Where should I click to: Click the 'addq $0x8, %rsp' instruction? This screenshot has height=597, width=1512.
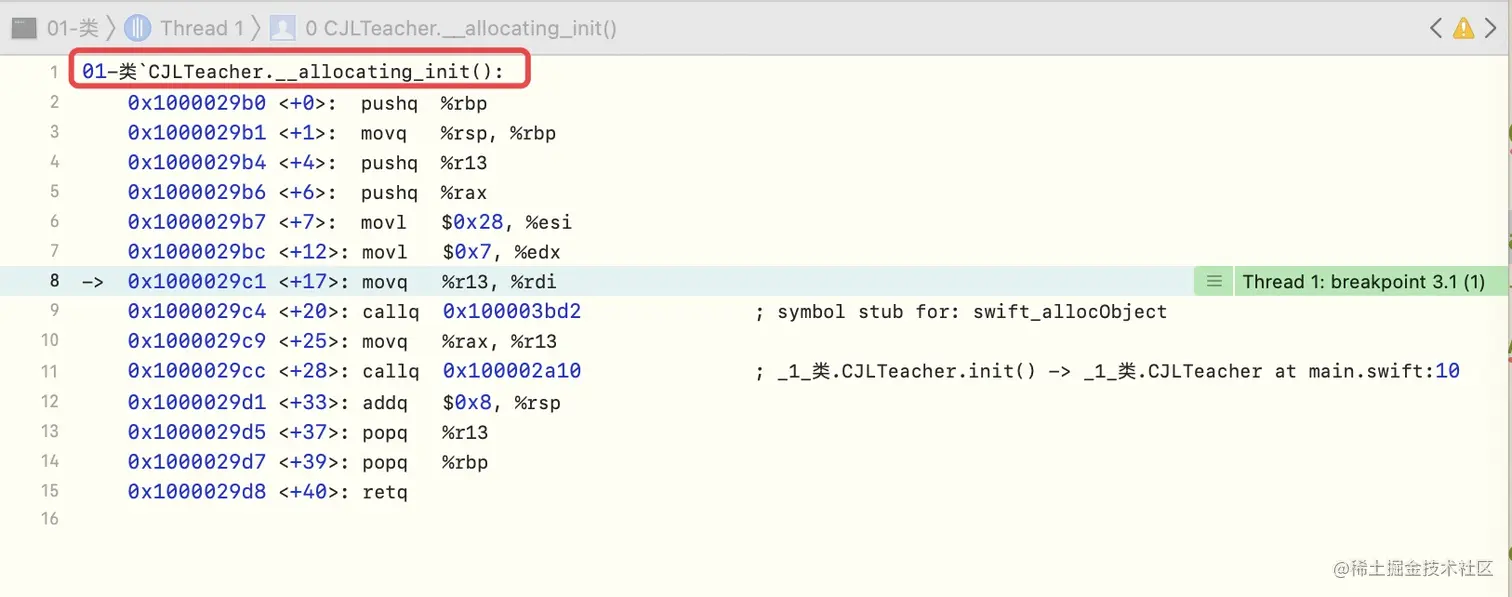(461, 403)
